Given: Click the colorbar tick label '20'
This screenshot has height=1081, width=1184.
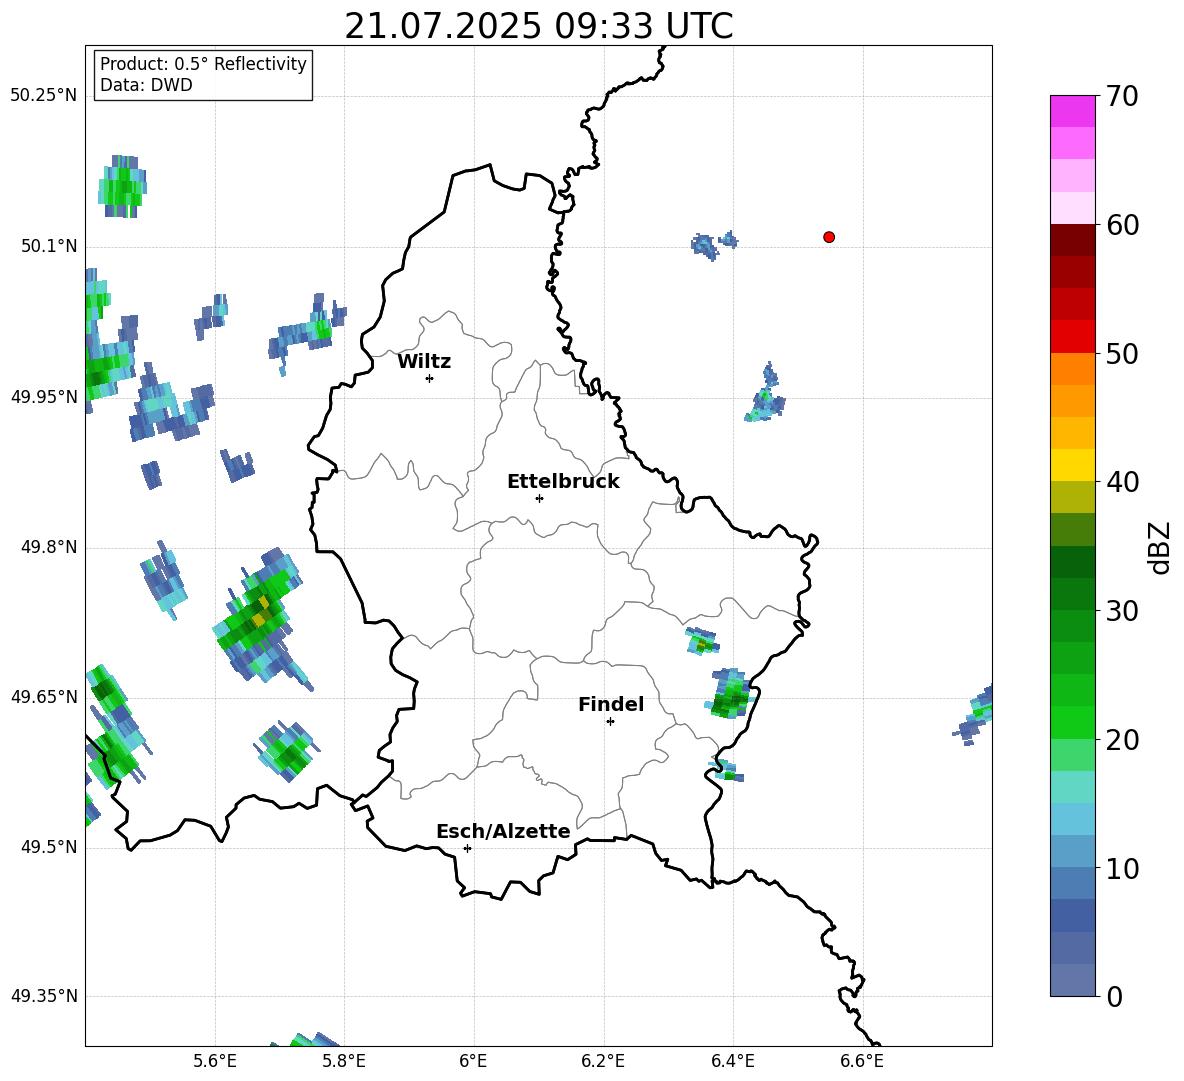Looking at the screenshot, I should [1122, 740].
